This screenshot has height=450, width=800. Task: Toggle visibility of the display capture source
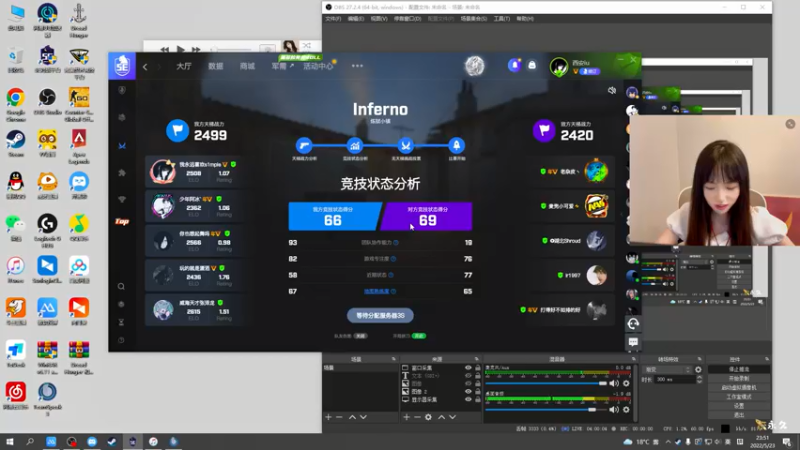point(468,399)
